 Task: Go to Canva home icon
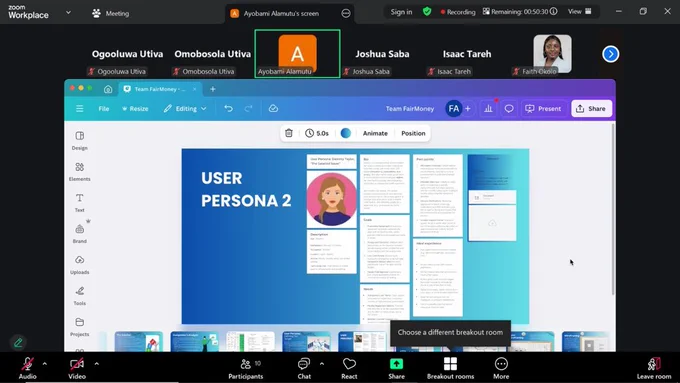click(x=108, y=89)
